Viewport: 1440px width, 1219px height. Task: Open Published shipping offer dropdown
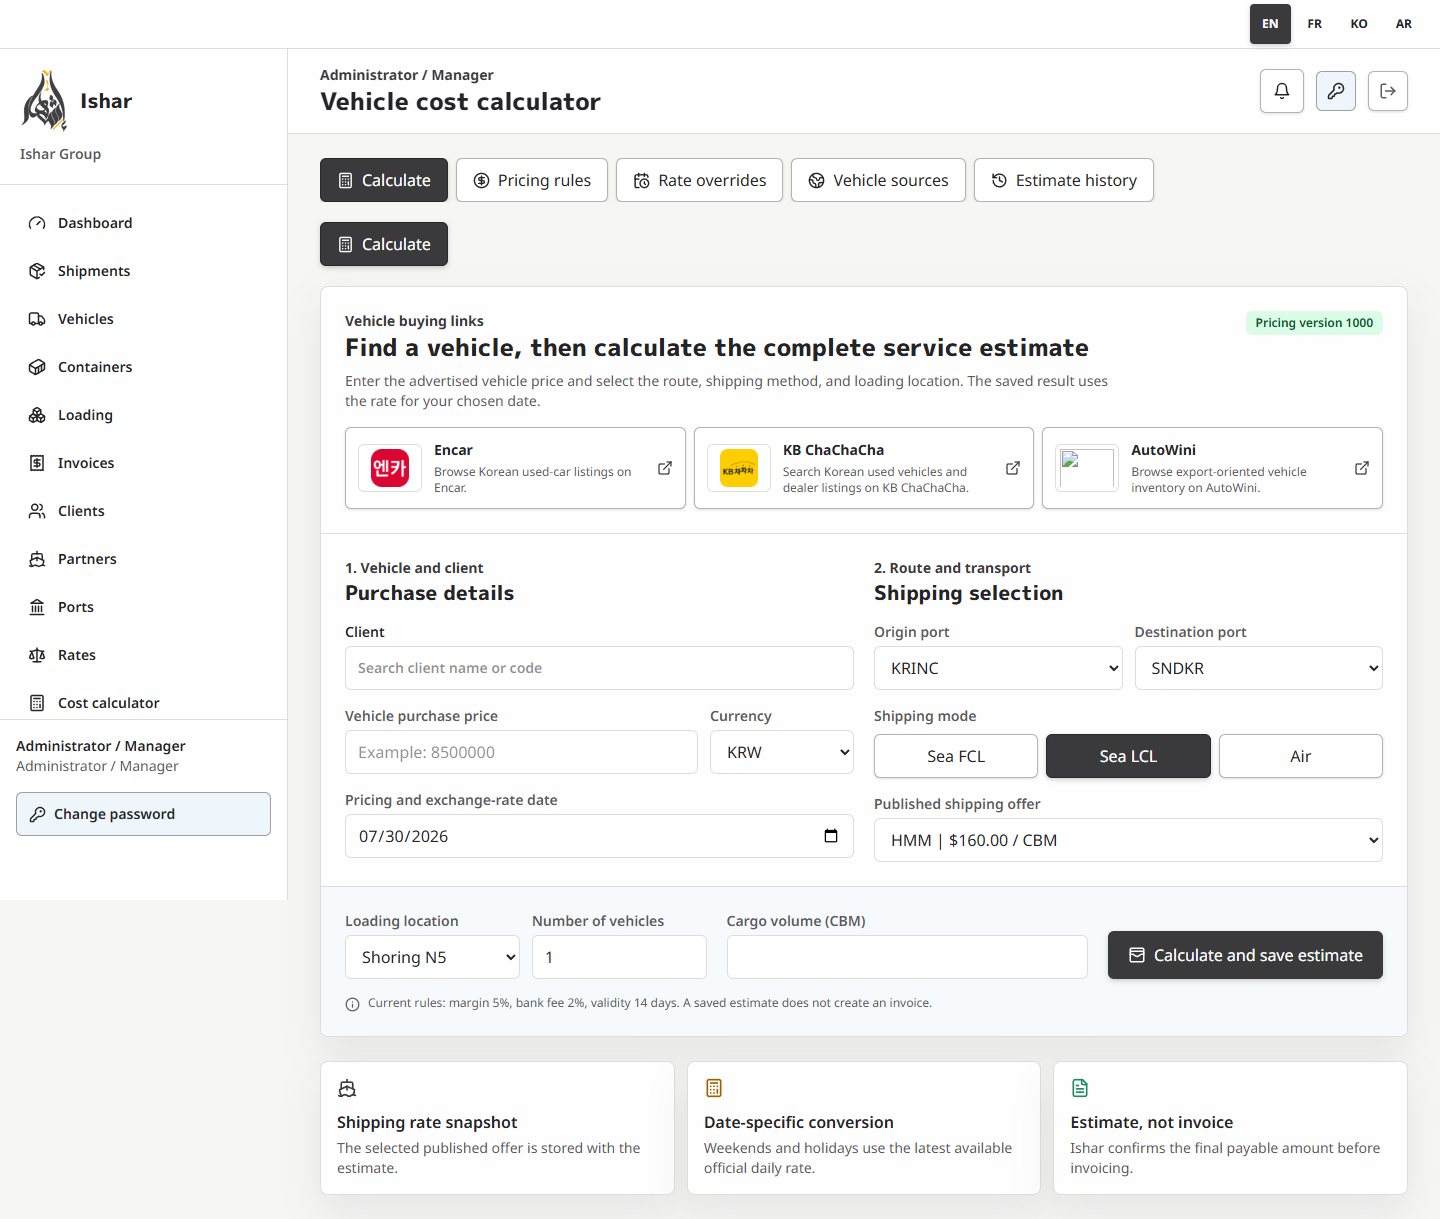[1128, 840]
